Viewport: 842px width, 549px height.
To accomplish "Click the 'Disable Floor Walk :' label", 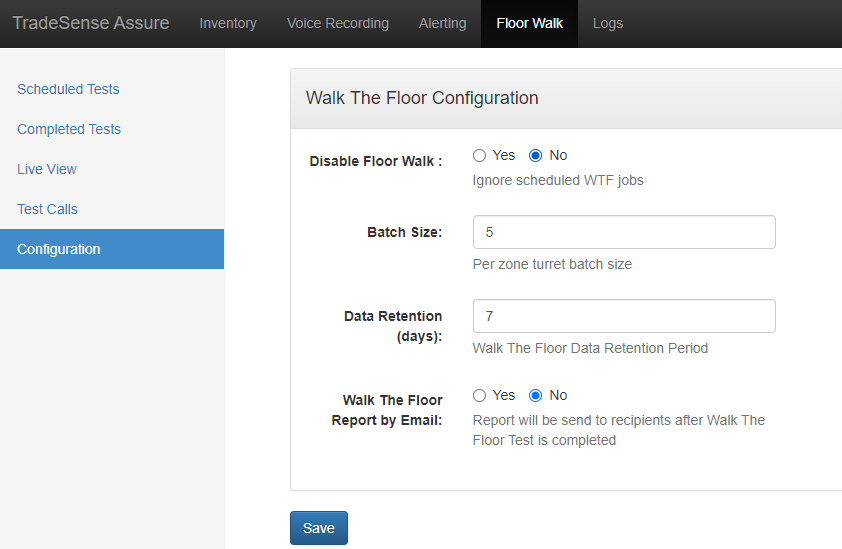I will [x=376, y=161].
